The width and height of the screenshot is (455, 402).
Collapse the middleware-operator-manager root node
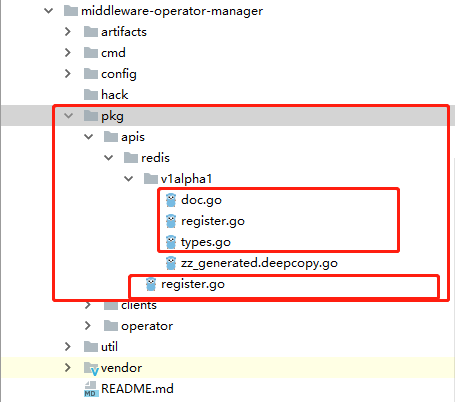pos(49,11)
